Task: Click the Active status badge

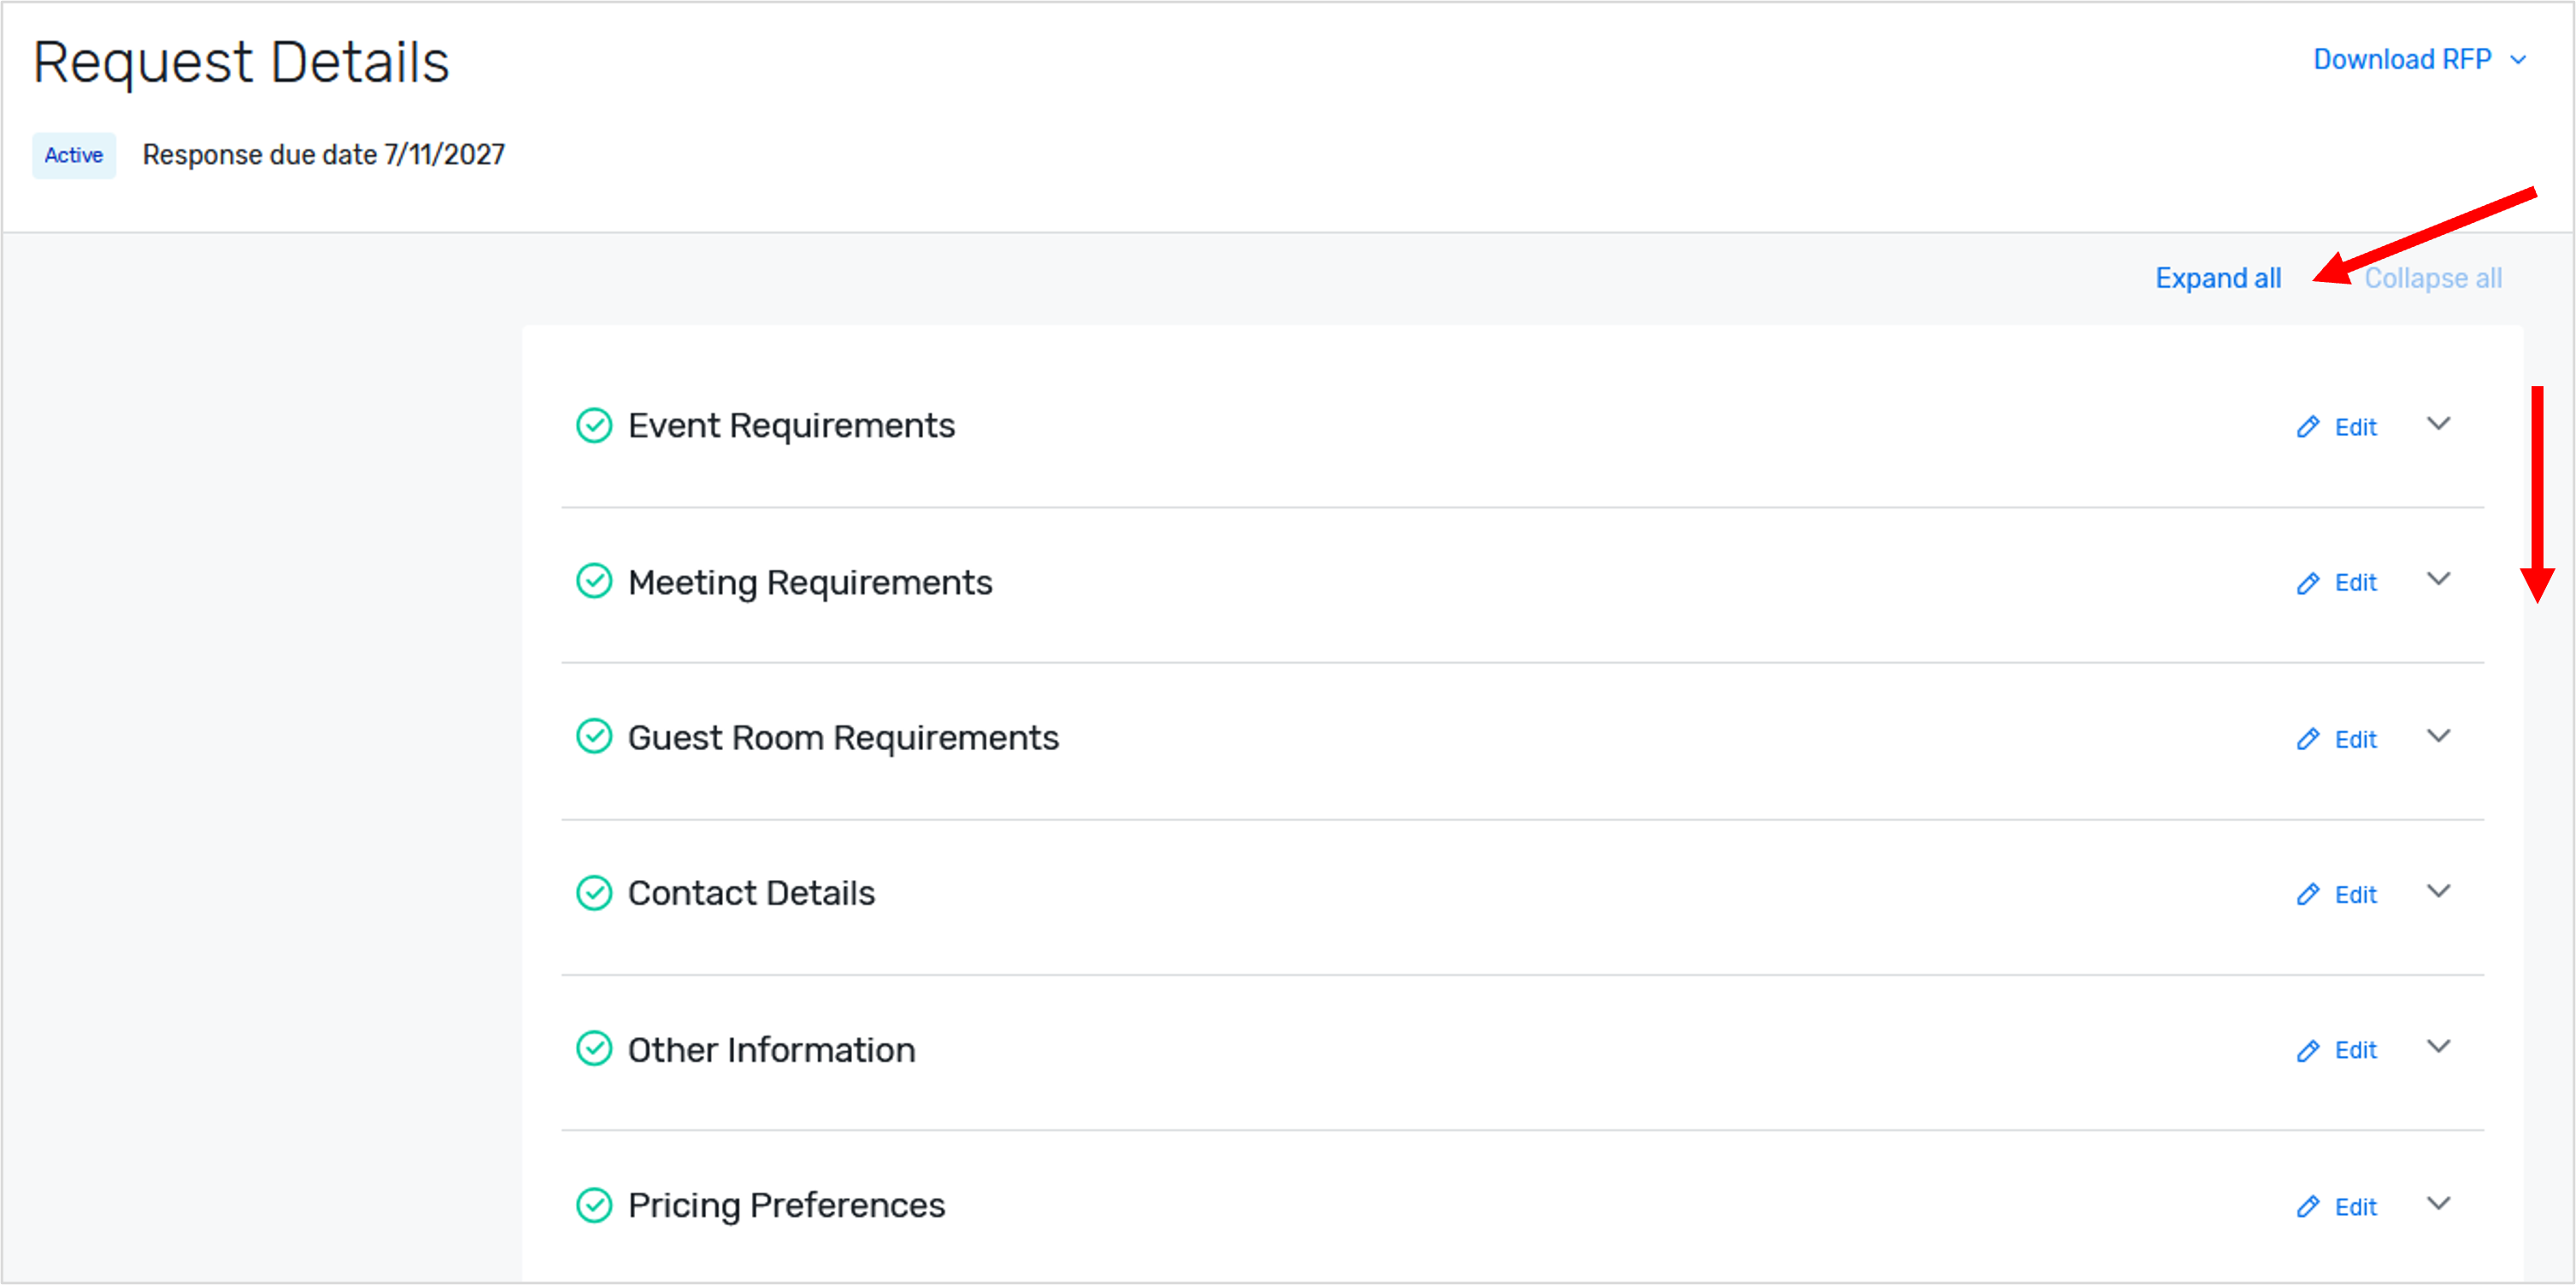Action: 73,155
